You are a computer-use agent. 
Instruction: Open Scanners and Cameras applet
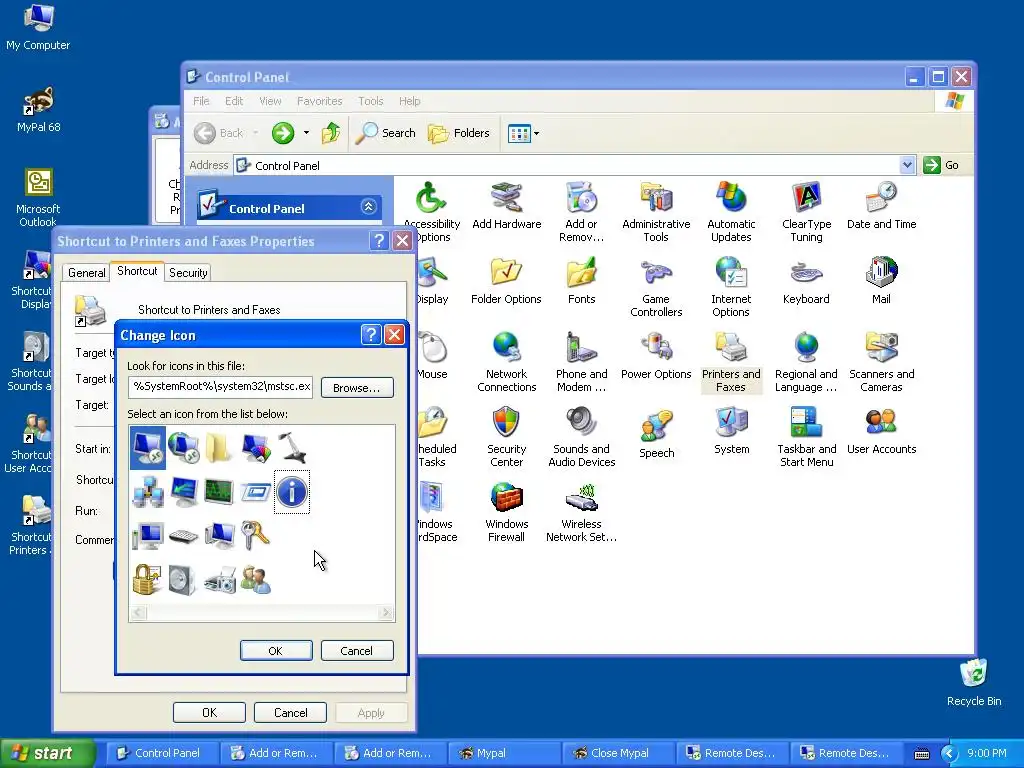tap(882, 362)
